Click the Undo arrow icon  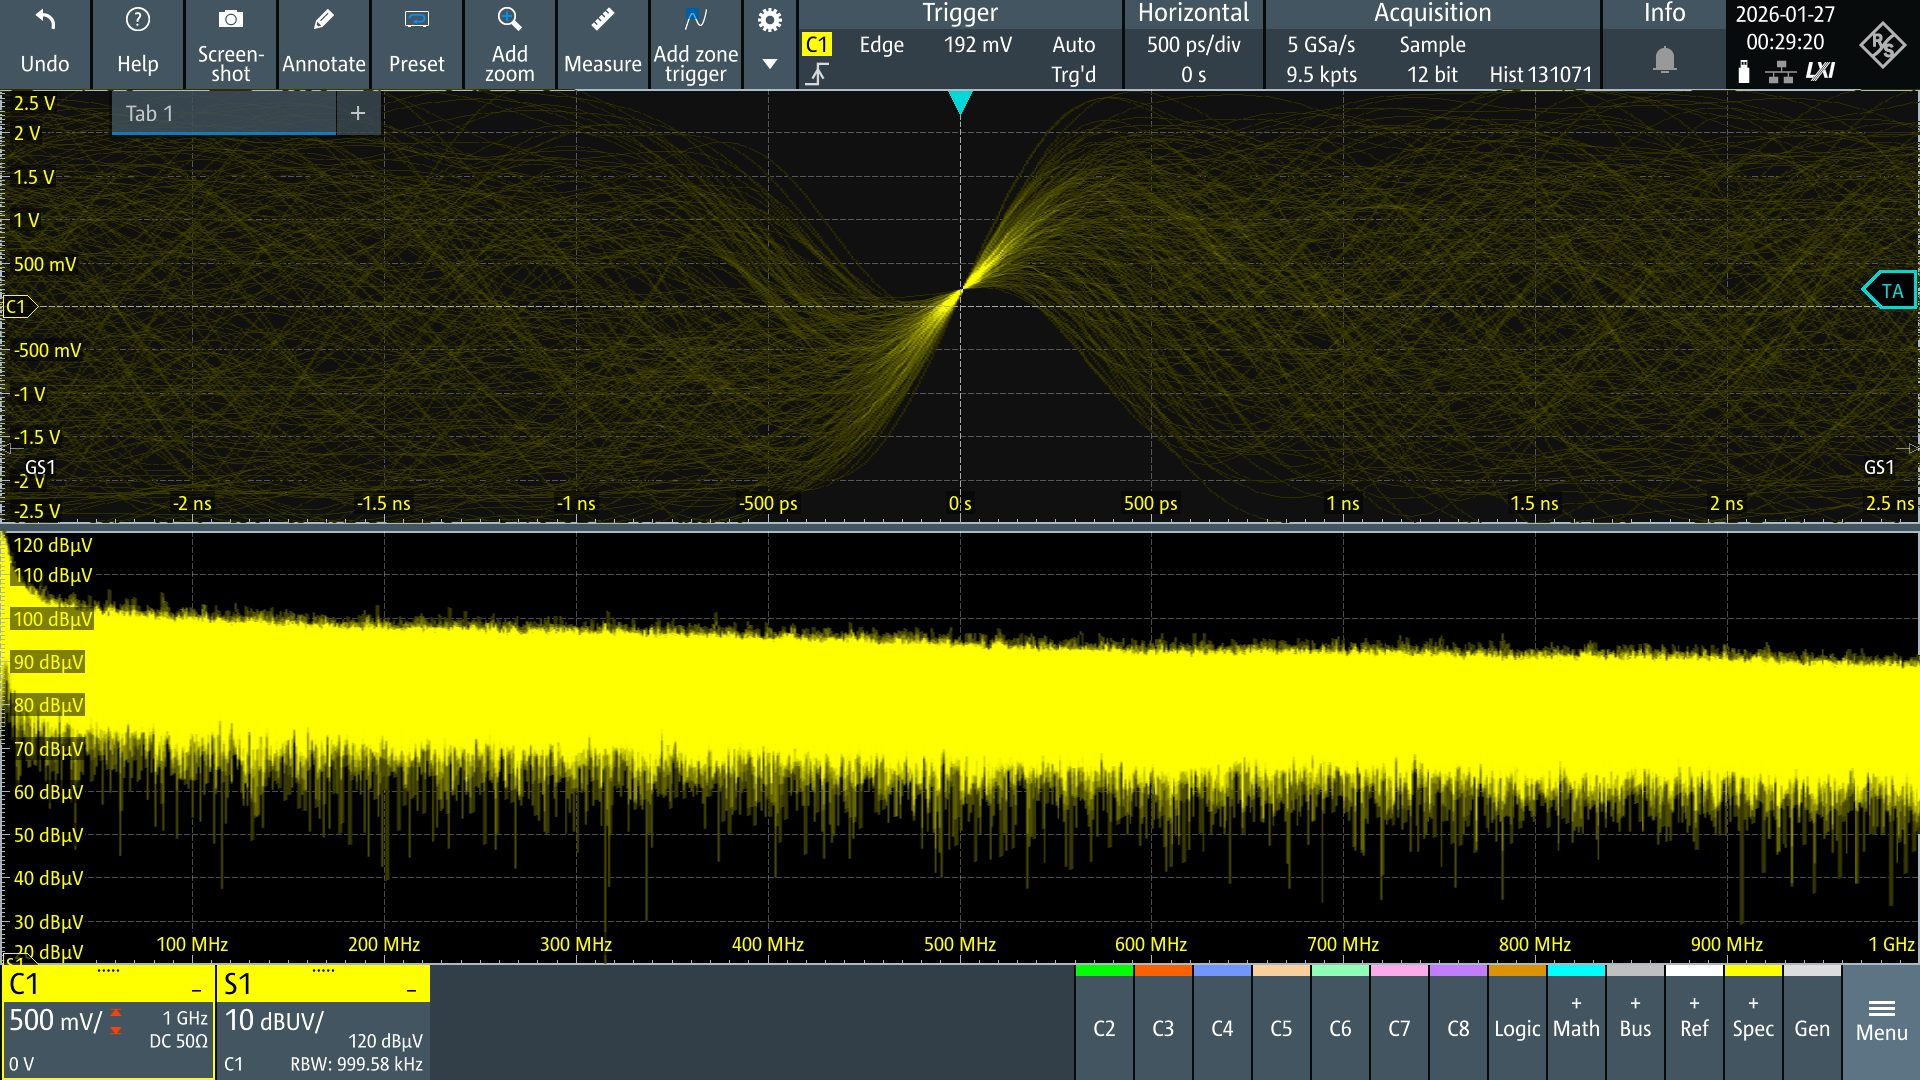(x=45, y=20)
